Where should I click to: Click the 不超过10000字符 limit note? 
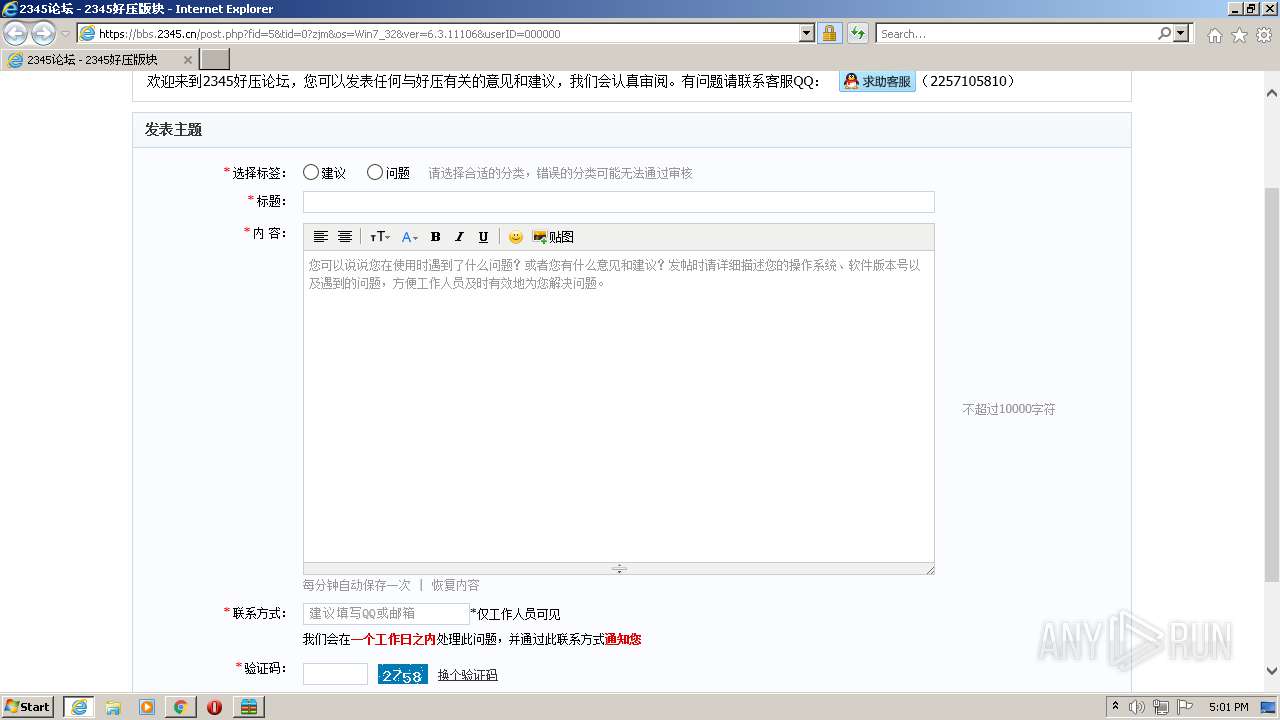(1009, 409)
